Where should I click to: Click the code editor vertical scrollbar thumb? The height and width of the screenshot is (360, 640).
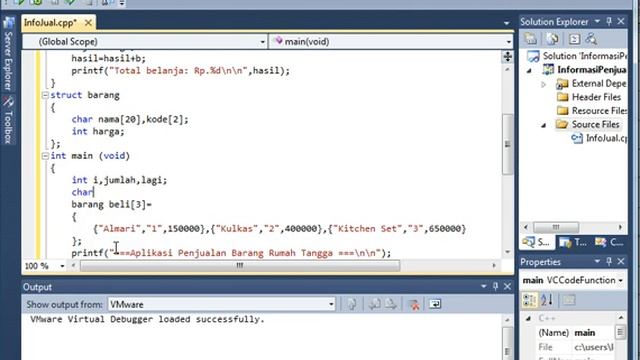click(x=507, y=143)
